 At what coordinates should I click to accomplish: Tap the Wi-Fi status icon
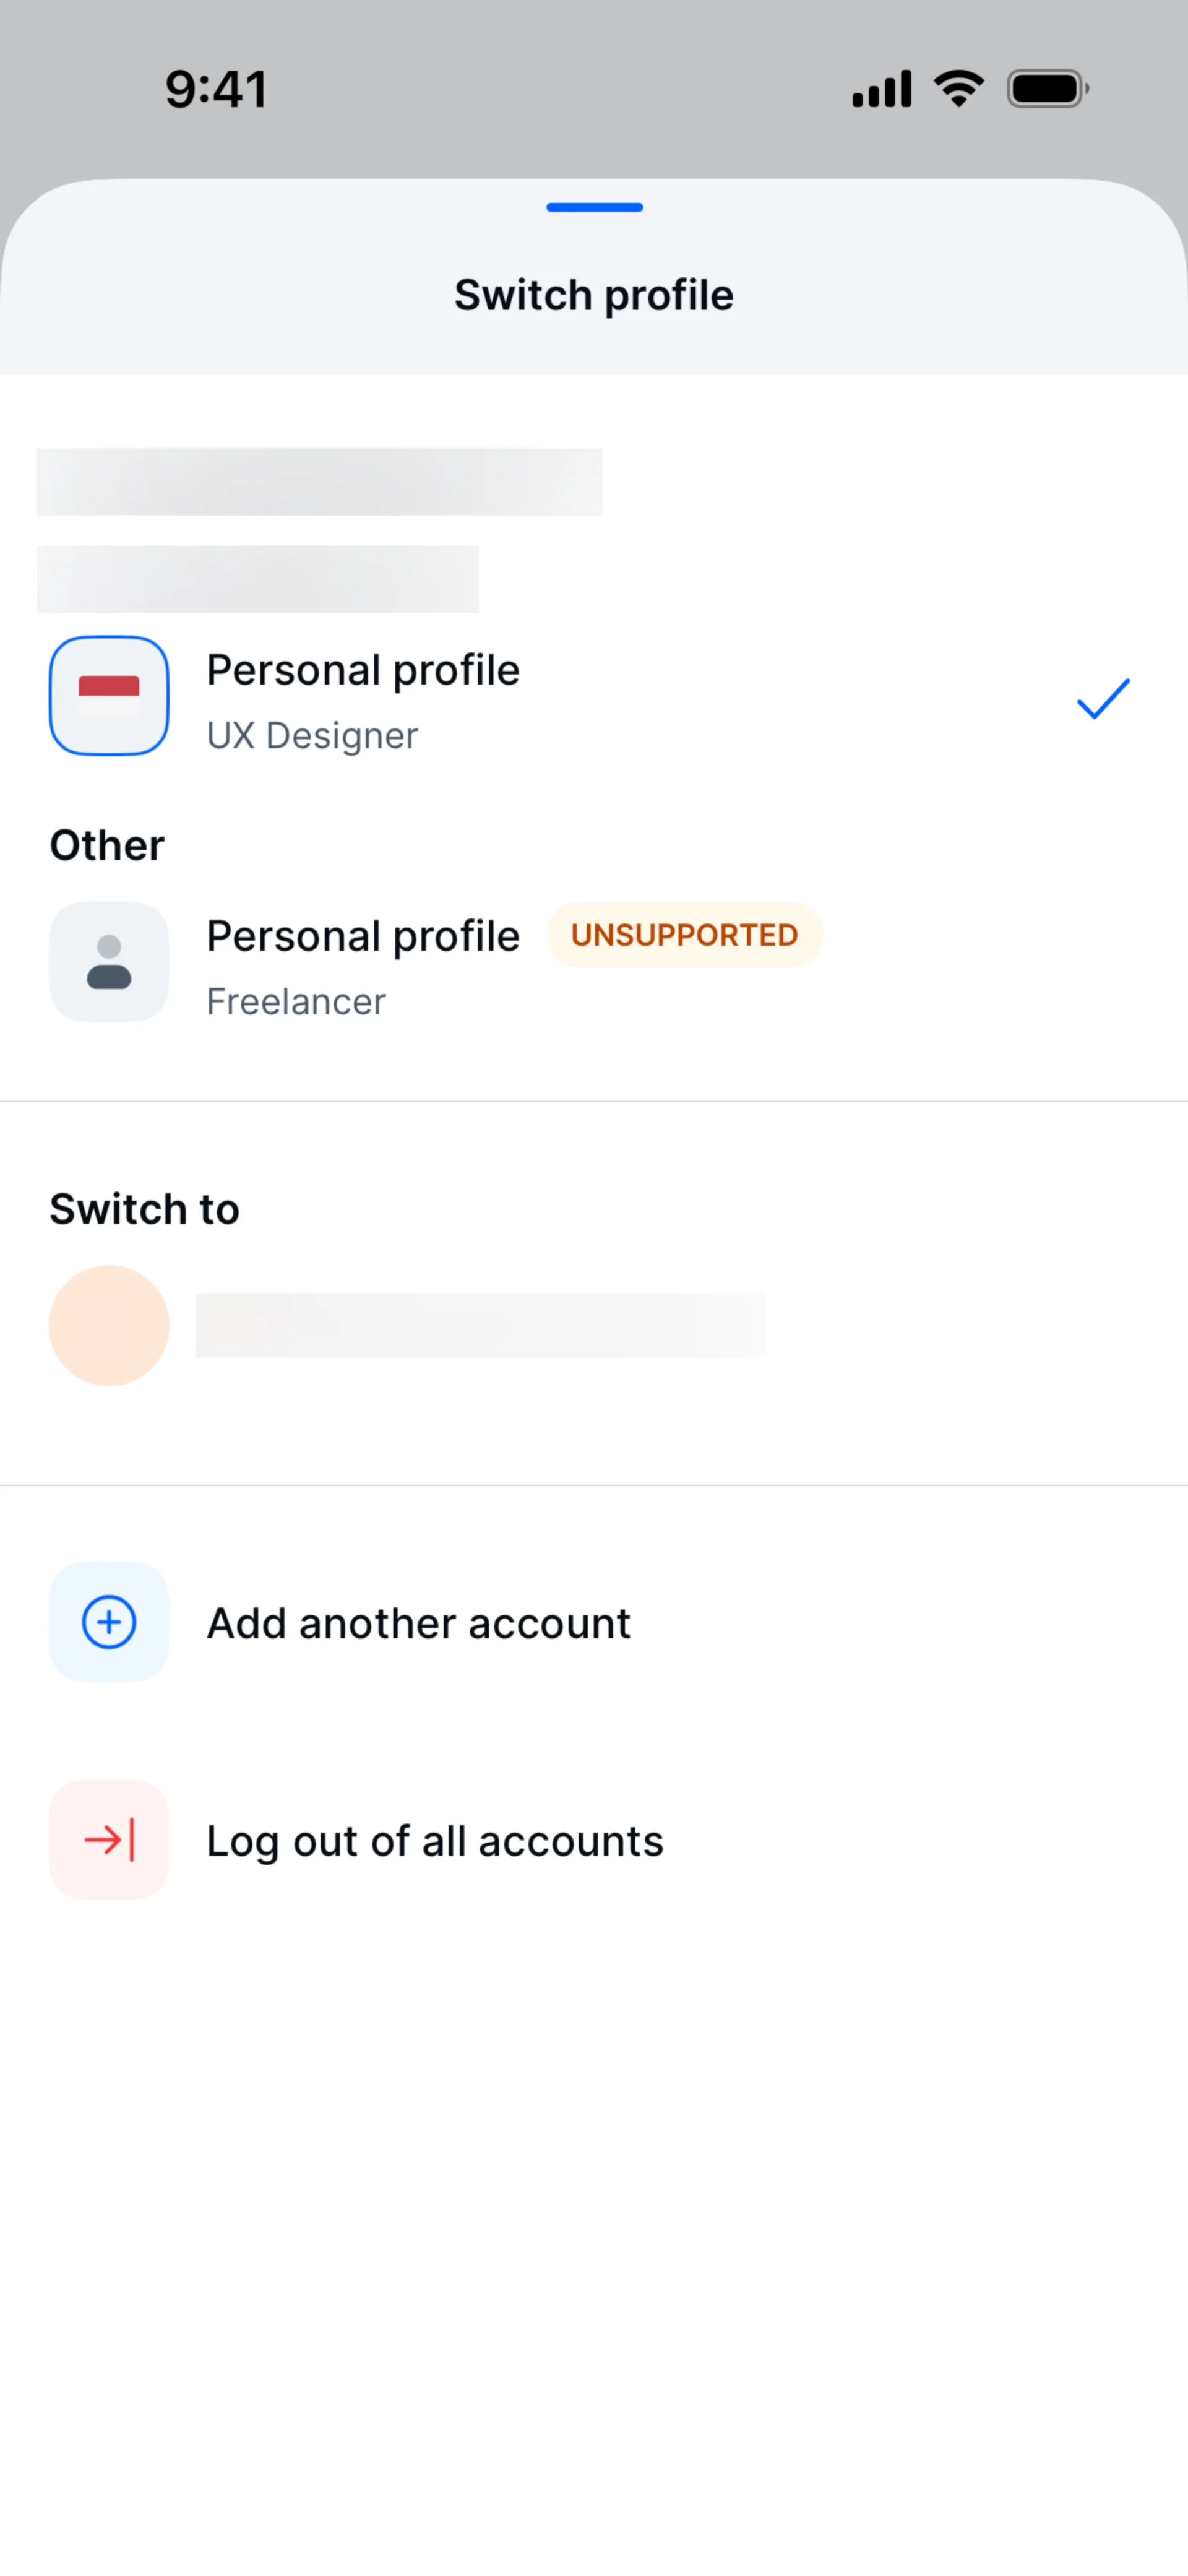click(959, 89)
